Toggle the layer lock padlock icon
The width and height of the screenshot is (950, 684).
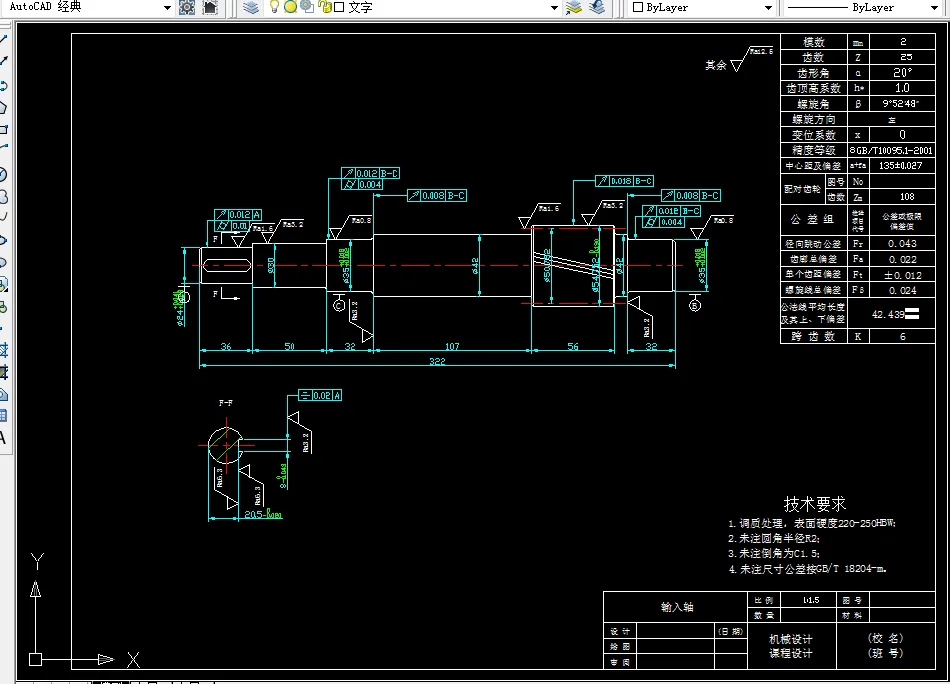pos(325,7)
